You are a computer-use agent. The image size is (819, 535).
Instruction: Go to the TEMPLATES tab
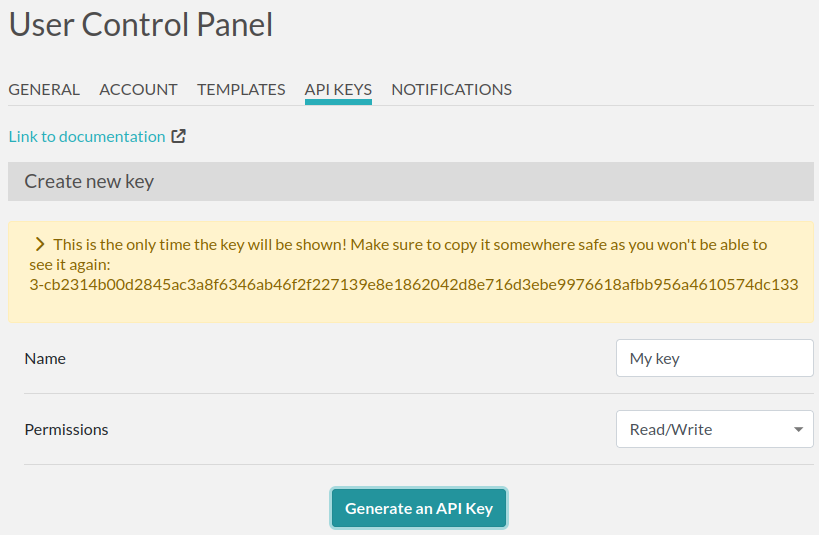[x=241, y=90]
